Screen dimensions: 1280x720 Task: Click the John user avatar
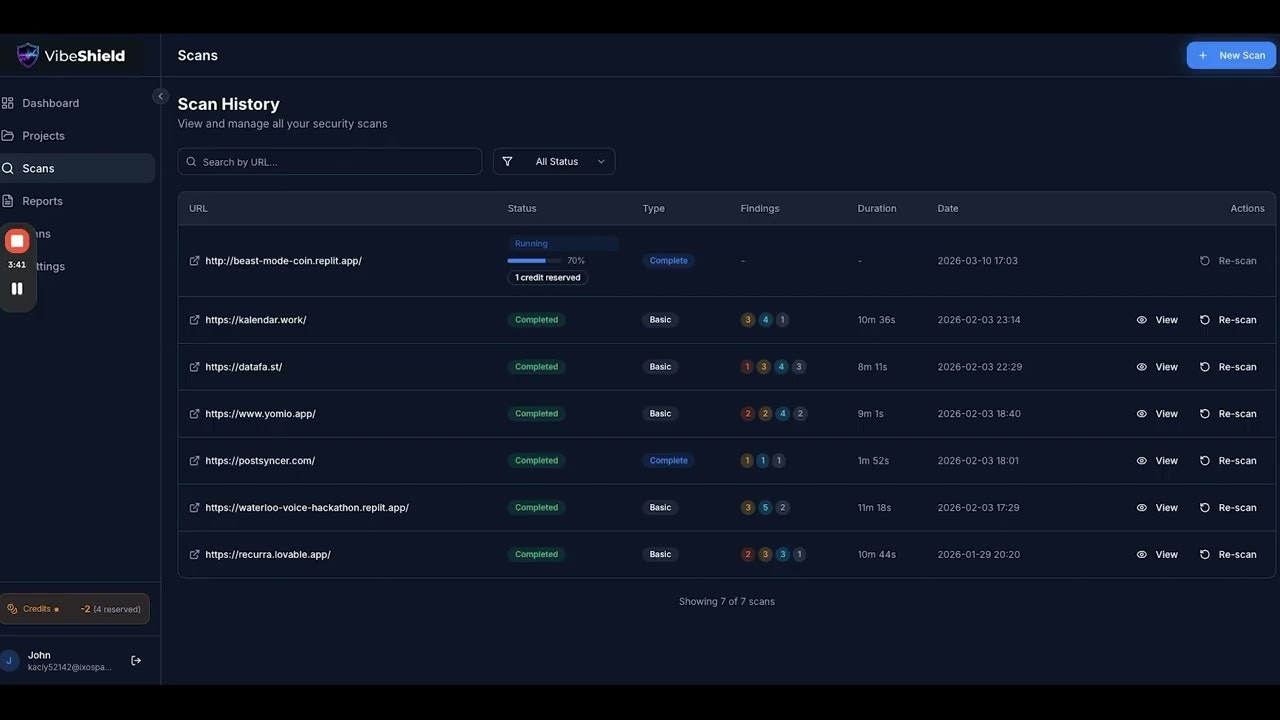tap(9, 661)
